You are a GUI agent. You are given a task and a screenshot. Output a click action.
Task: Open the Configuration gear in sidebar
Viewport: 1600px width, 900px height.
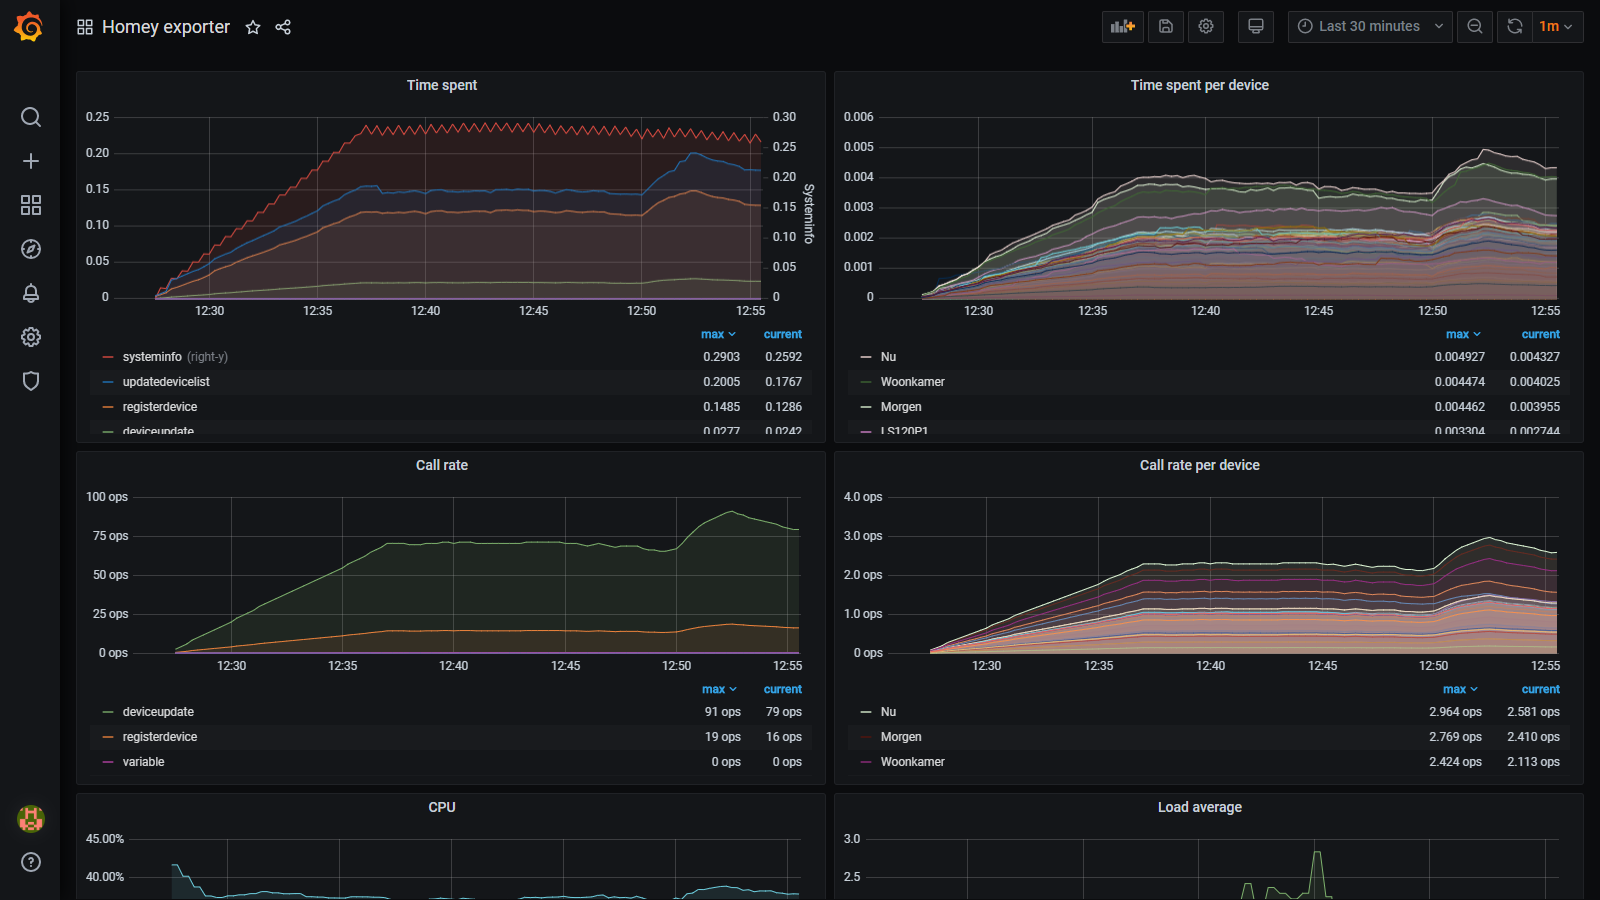(31, 337)
